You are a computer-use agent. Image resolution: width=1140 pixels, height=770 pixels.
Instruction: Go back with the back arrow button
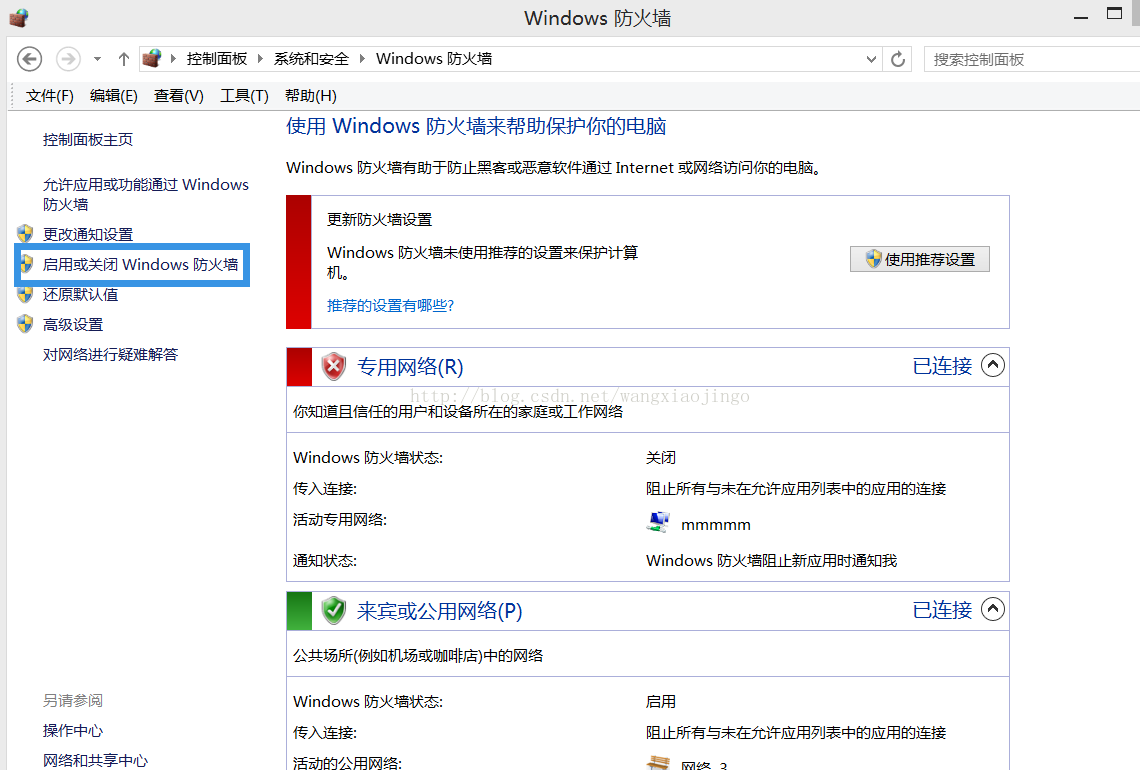point(30,59)
